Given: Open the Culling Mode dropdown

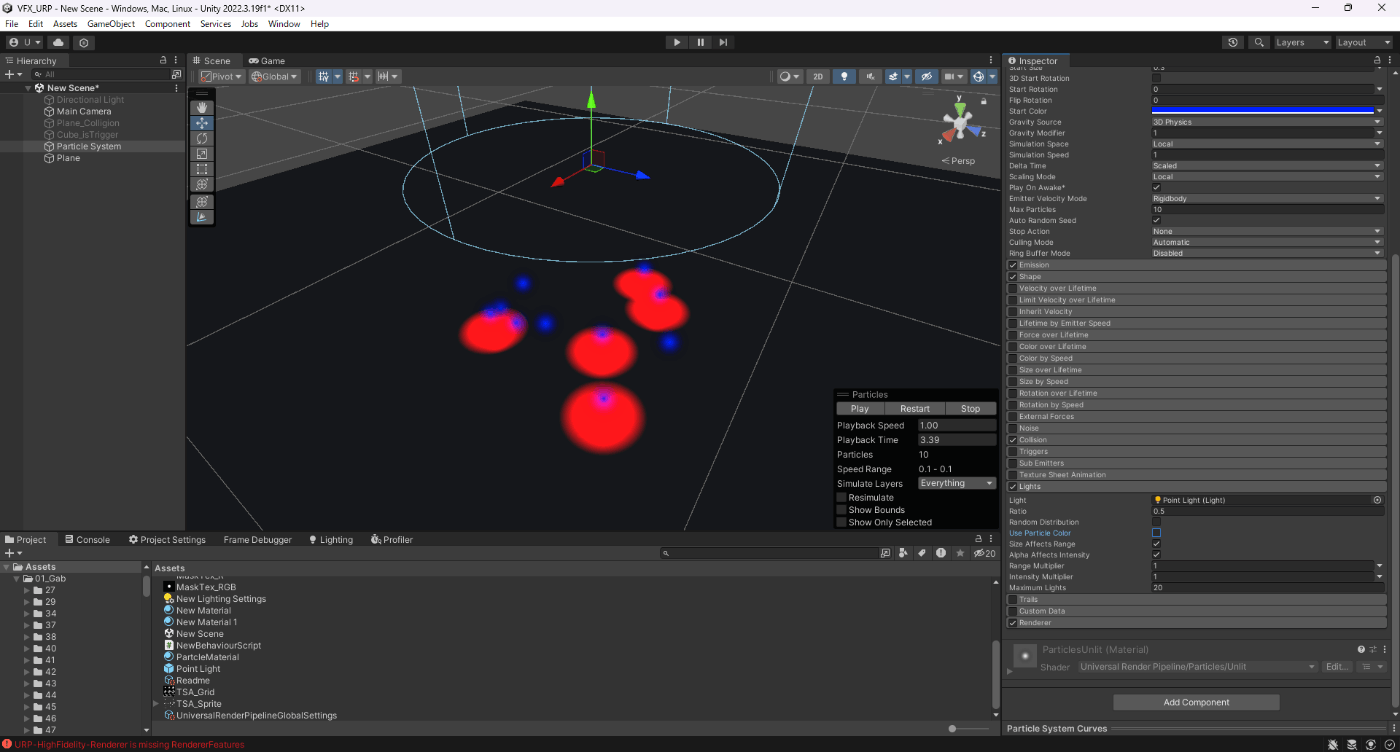Looking at the screenshot, I should [x=1267, y=242].
